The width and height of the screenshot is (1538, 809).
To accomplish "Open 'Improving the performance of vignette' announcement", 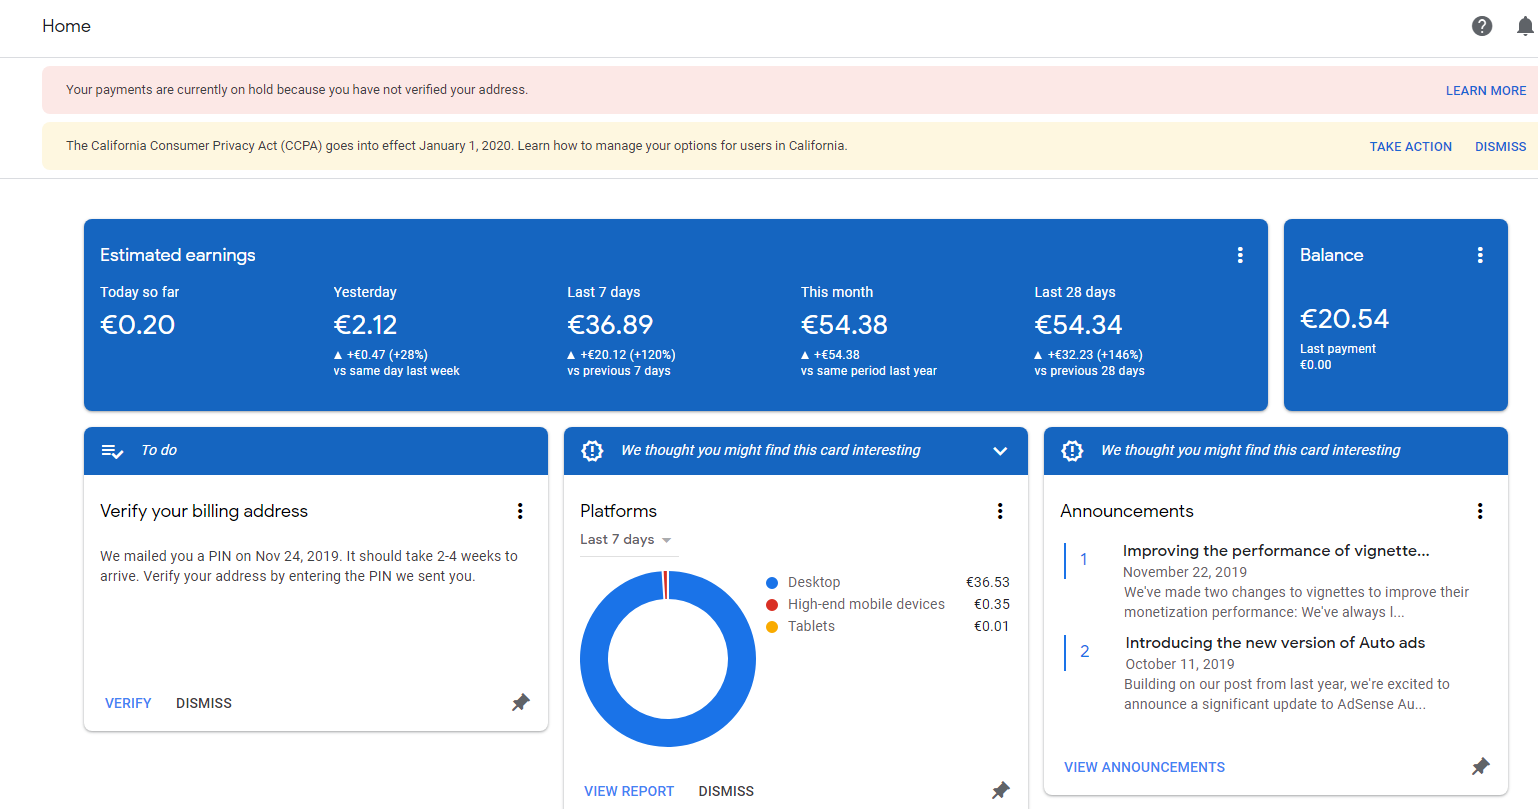I will 1276,551.
